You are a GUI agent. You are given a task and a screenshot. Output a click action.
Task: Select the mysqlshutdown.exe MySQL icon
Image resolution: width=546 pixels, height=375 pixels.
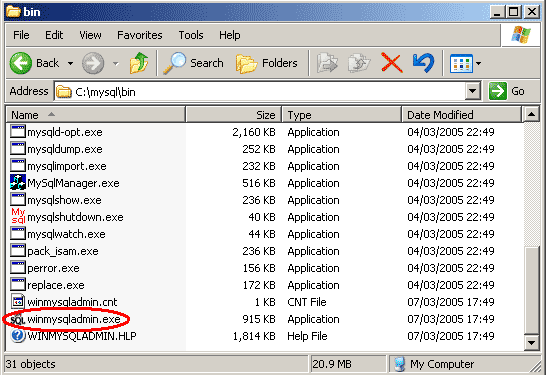point(18,216)
